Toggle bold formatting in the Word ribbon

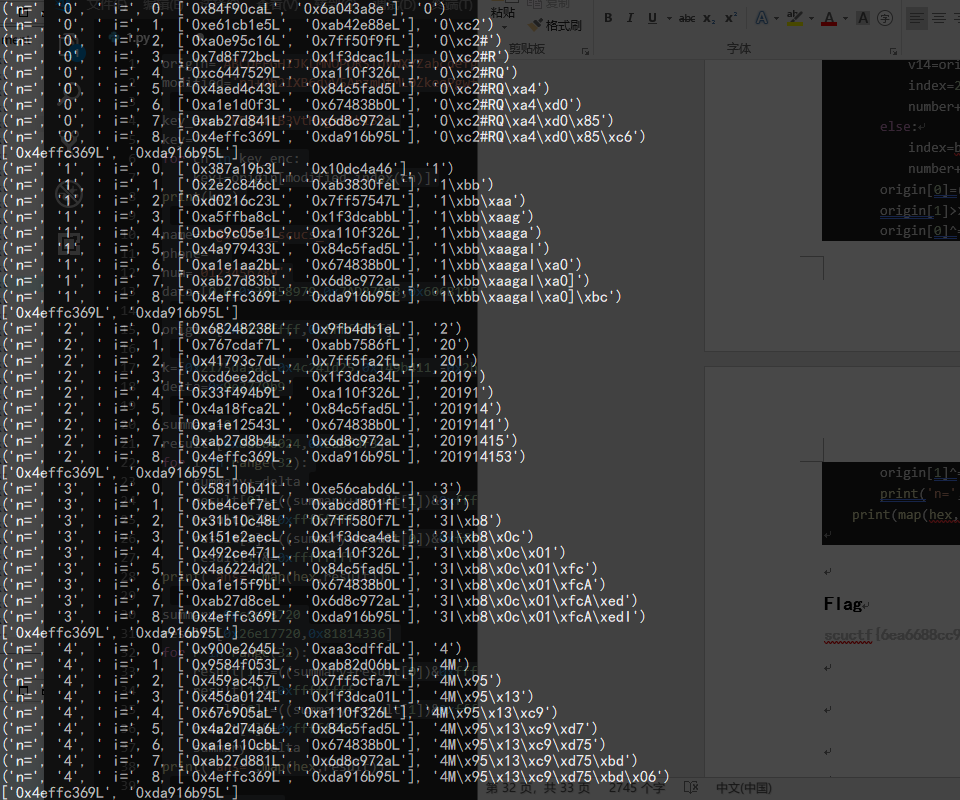click(x=608, y=18)
